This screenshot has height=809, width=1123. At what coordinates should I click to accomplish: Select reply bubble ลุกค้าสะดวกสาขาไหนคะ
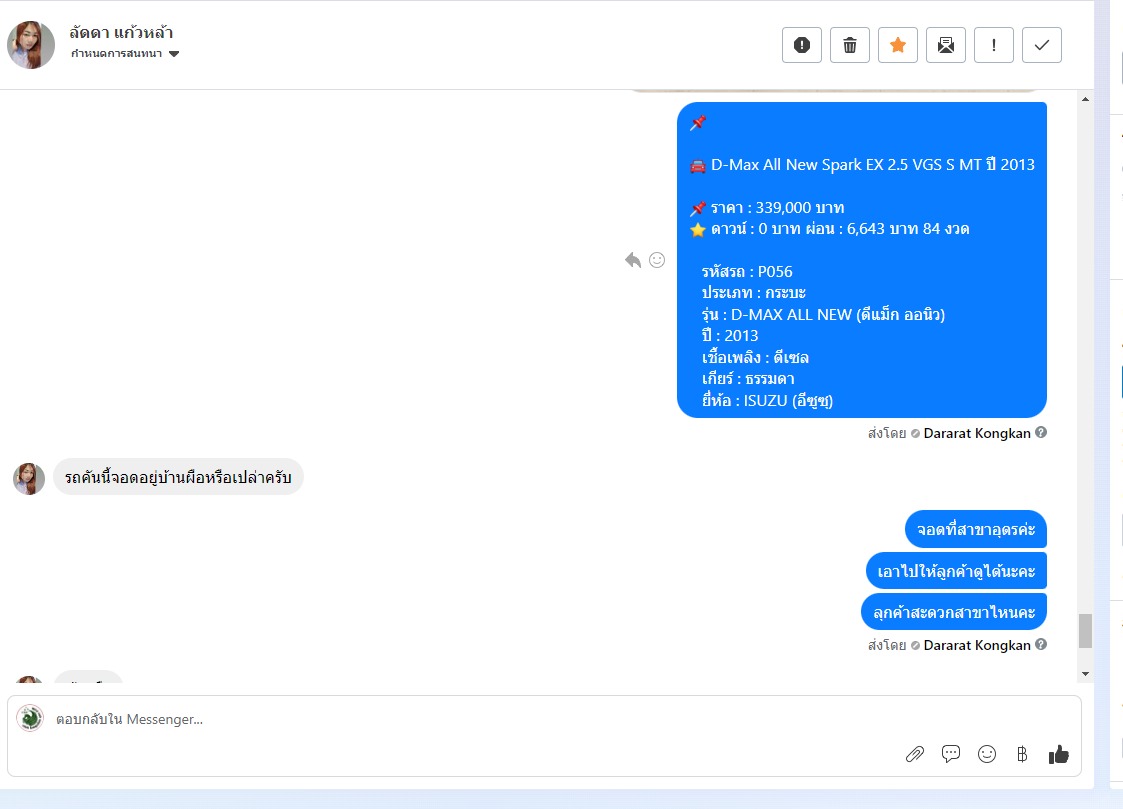954,612
